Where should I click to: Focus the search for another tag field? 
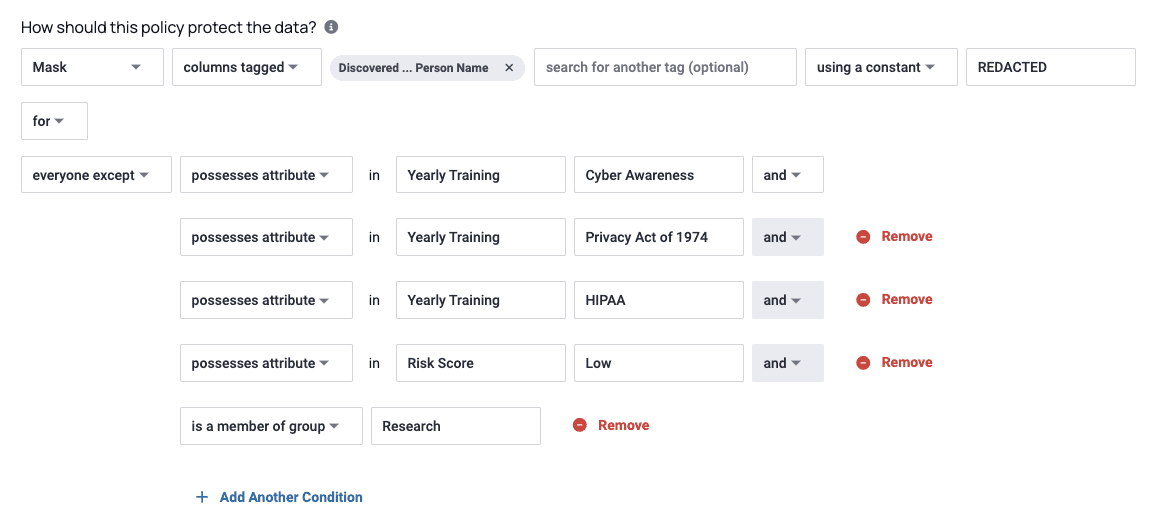tap(665, 67)
